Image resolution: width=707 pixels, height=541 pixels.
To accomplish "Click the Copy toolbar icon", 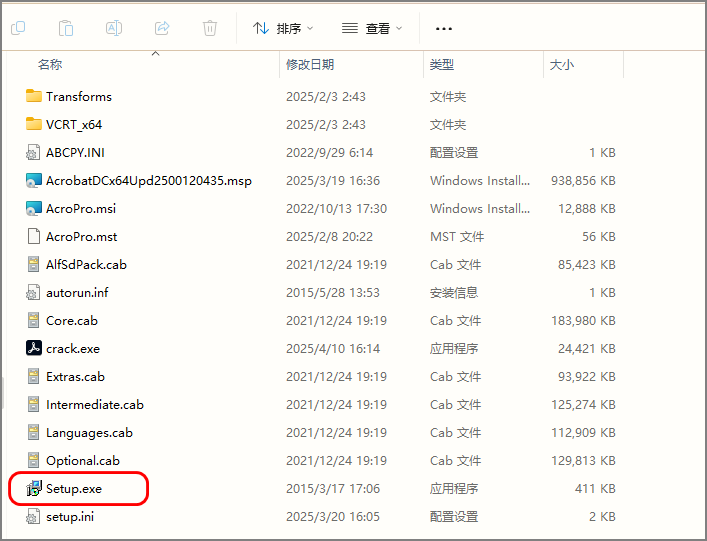I will click(18, 28).
